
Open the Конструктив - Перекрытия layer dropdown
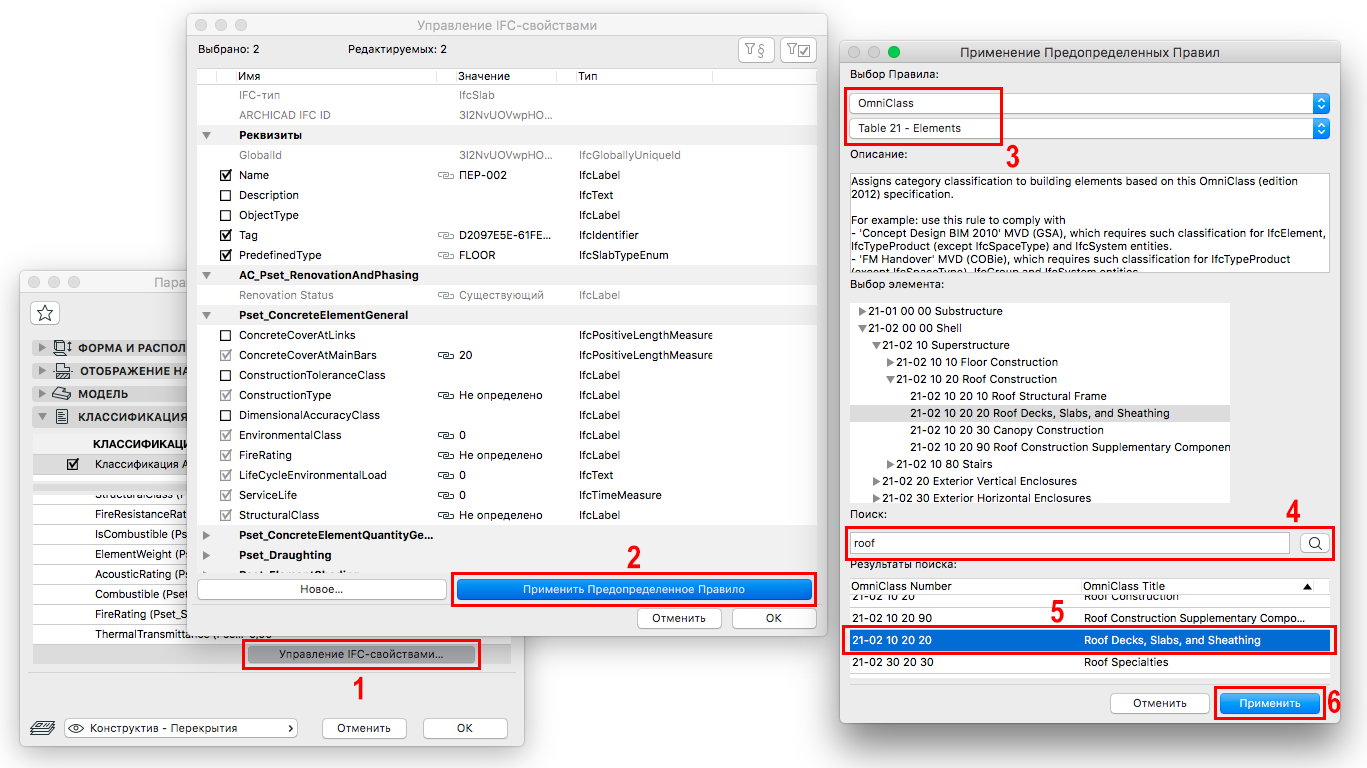(x=181, y=728)
